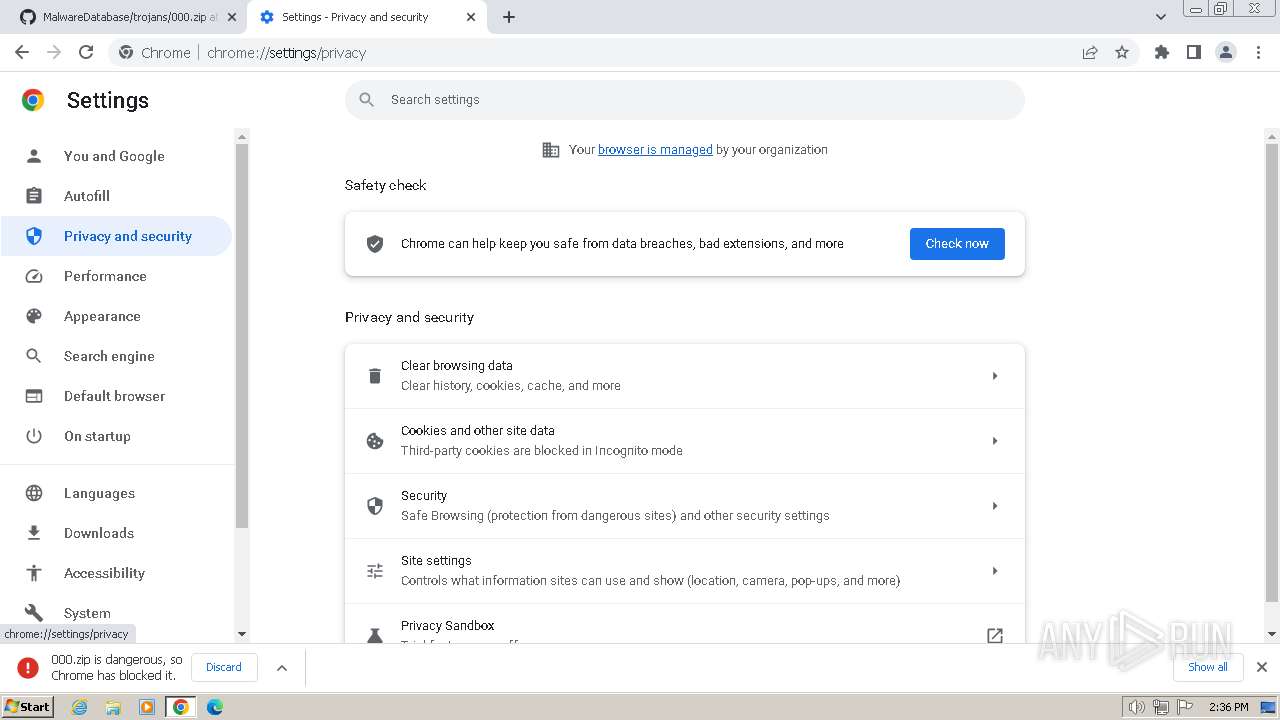Open the tab search chevron in title bar
Viewport: 1280px width, 720px height.
1161,17
